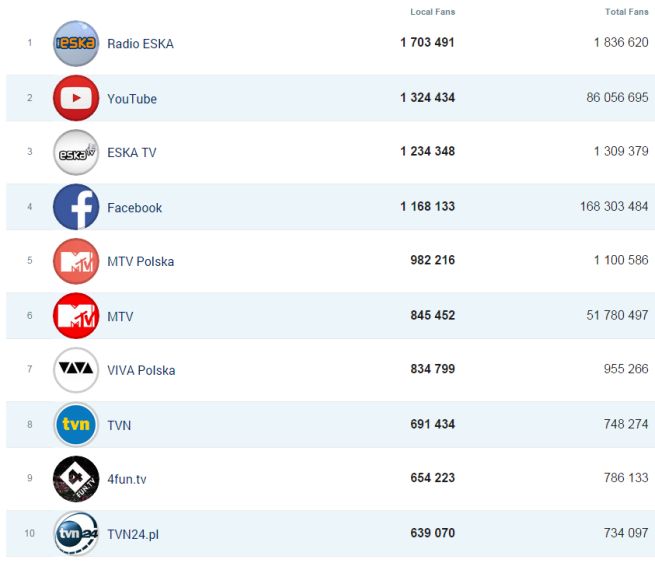Viewport: 655px width, 563px height.
Task: Open the Facebook page name link
Action: [x=134, y=208]
